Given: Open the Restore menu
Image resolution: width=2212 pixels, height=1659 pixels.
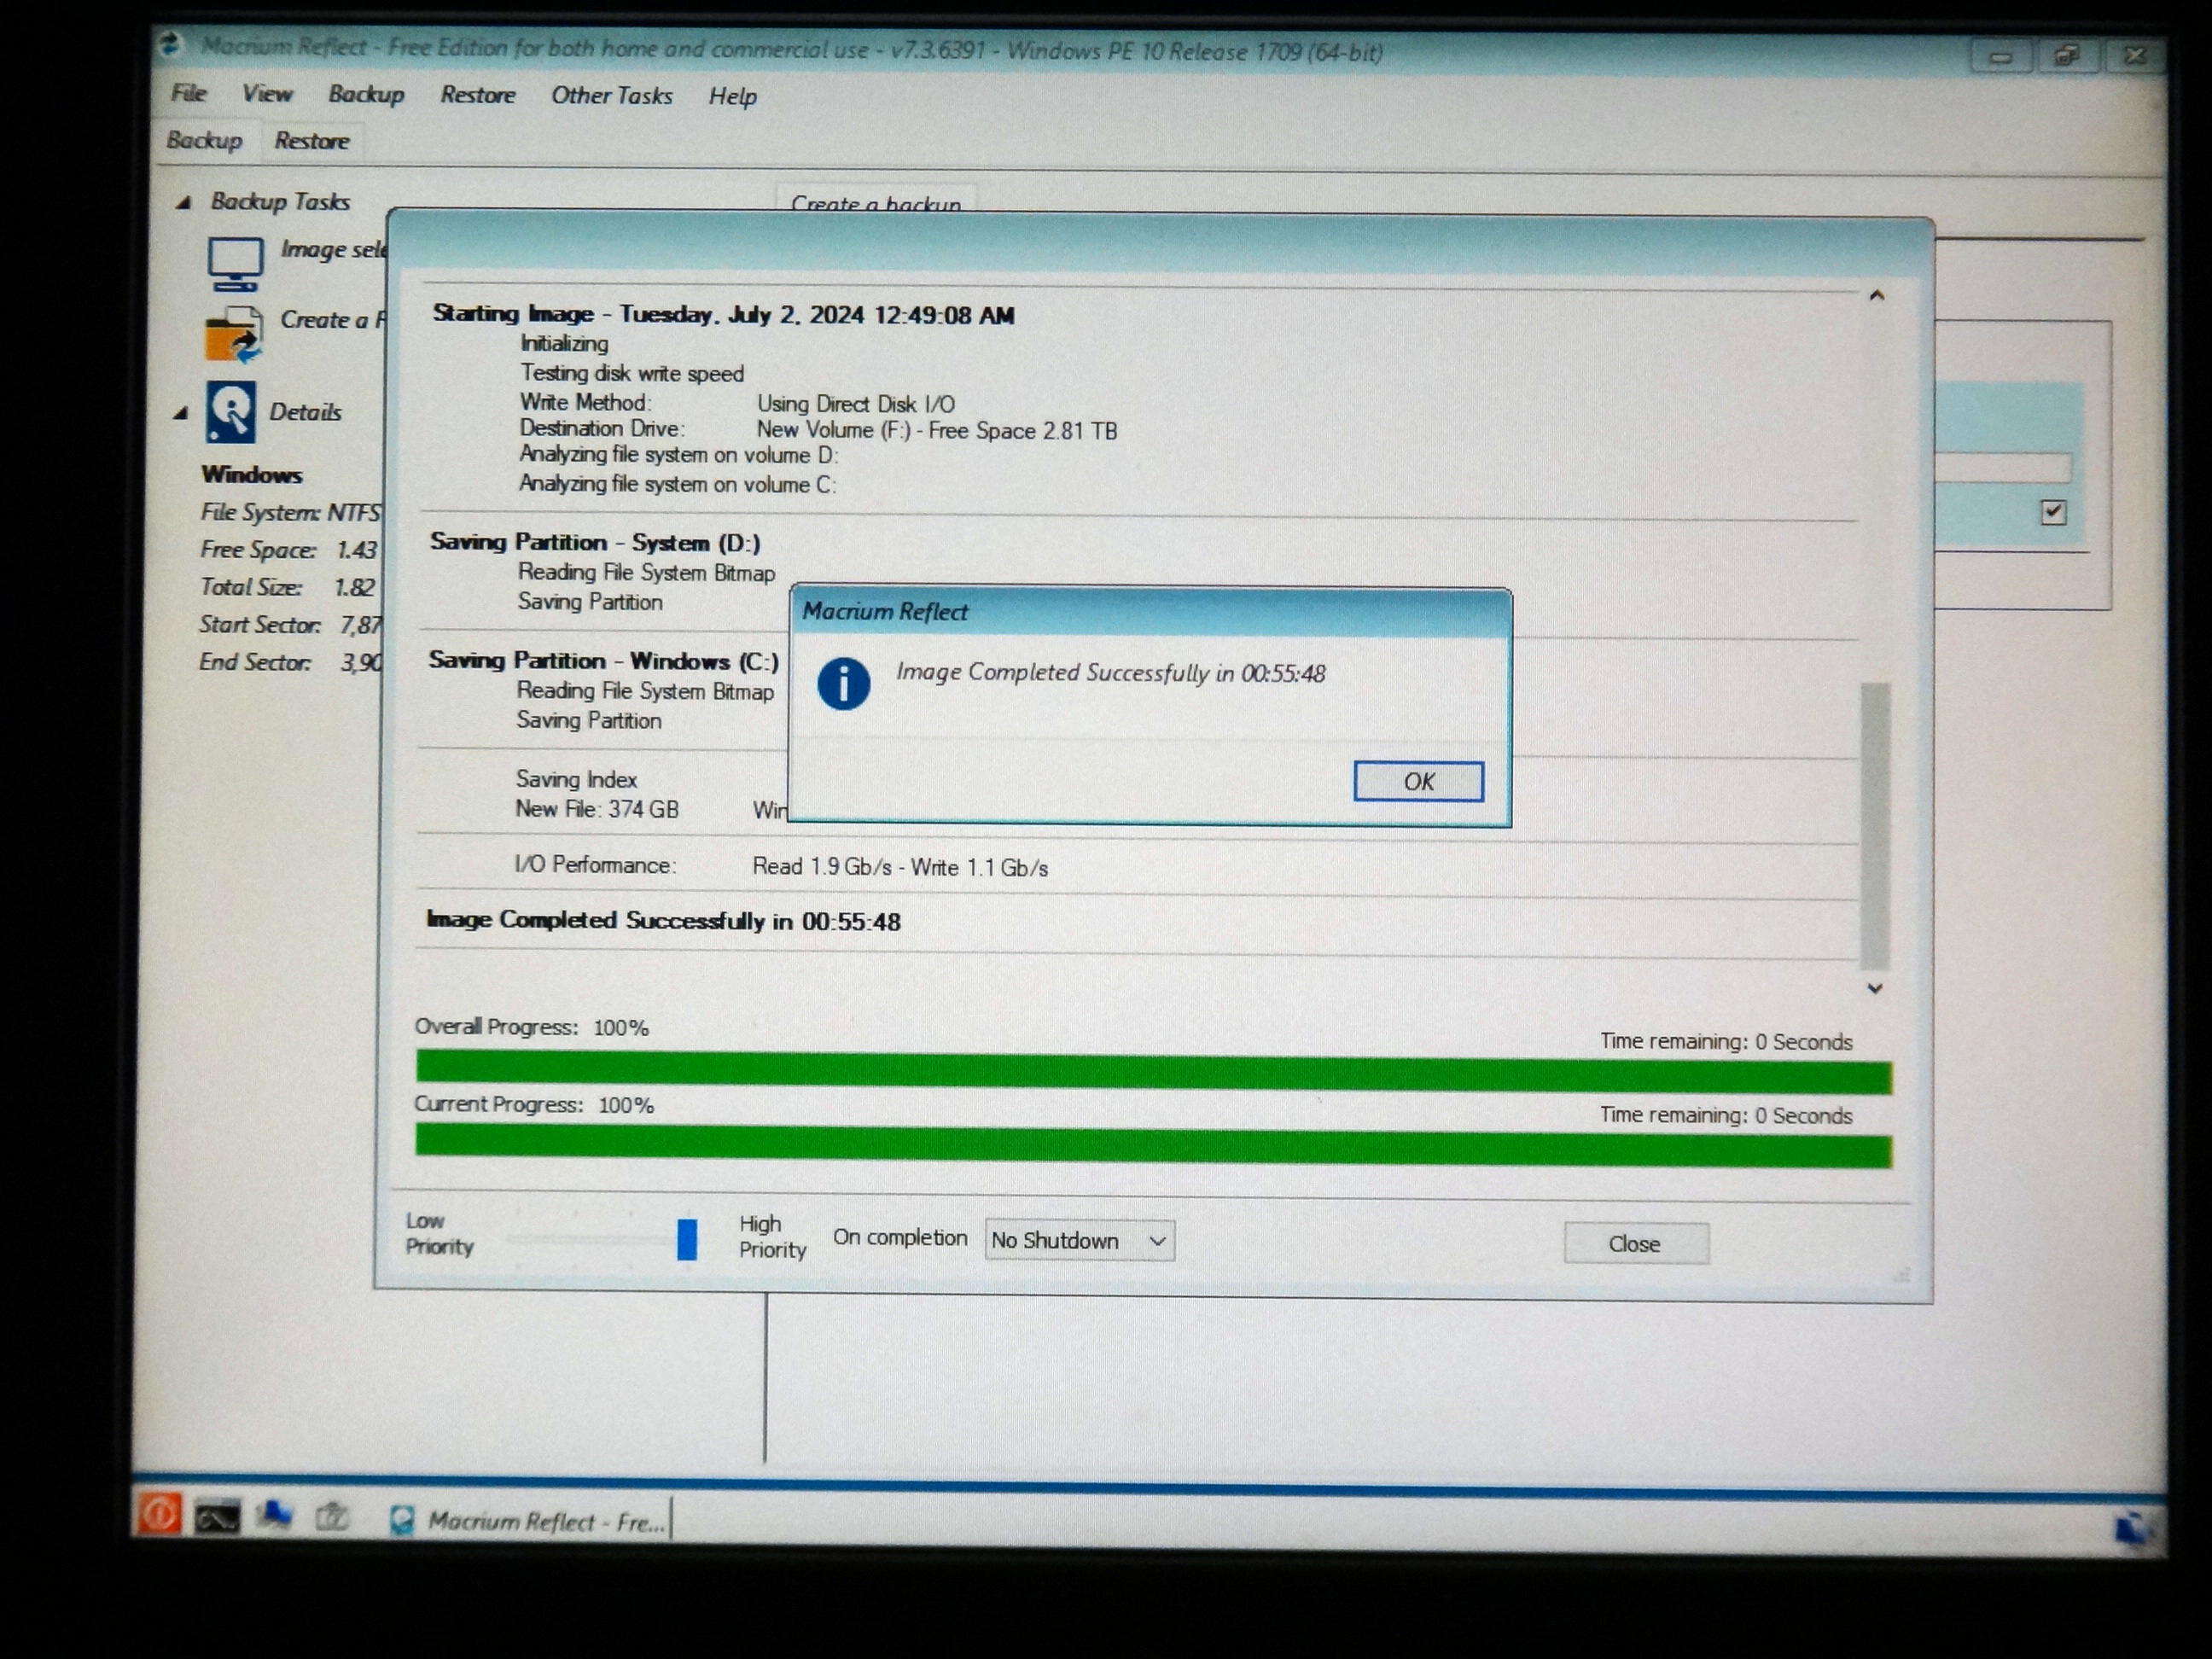Looking at the screenshot, I should coord(478,95).
